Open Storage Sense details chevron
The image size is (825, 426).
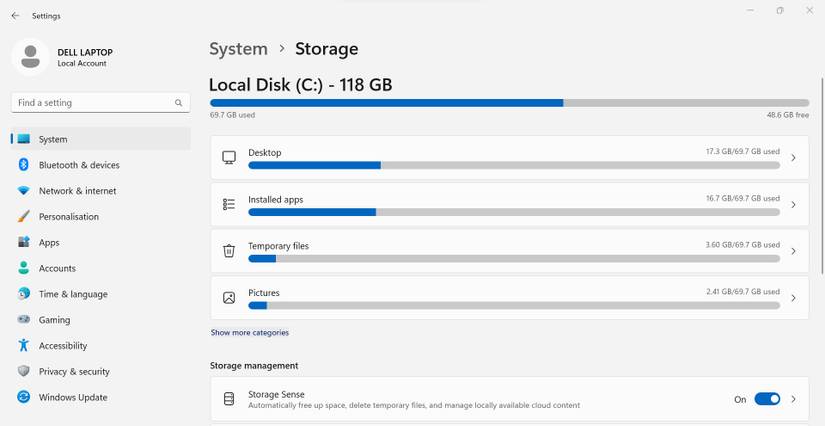click(793, 399)
